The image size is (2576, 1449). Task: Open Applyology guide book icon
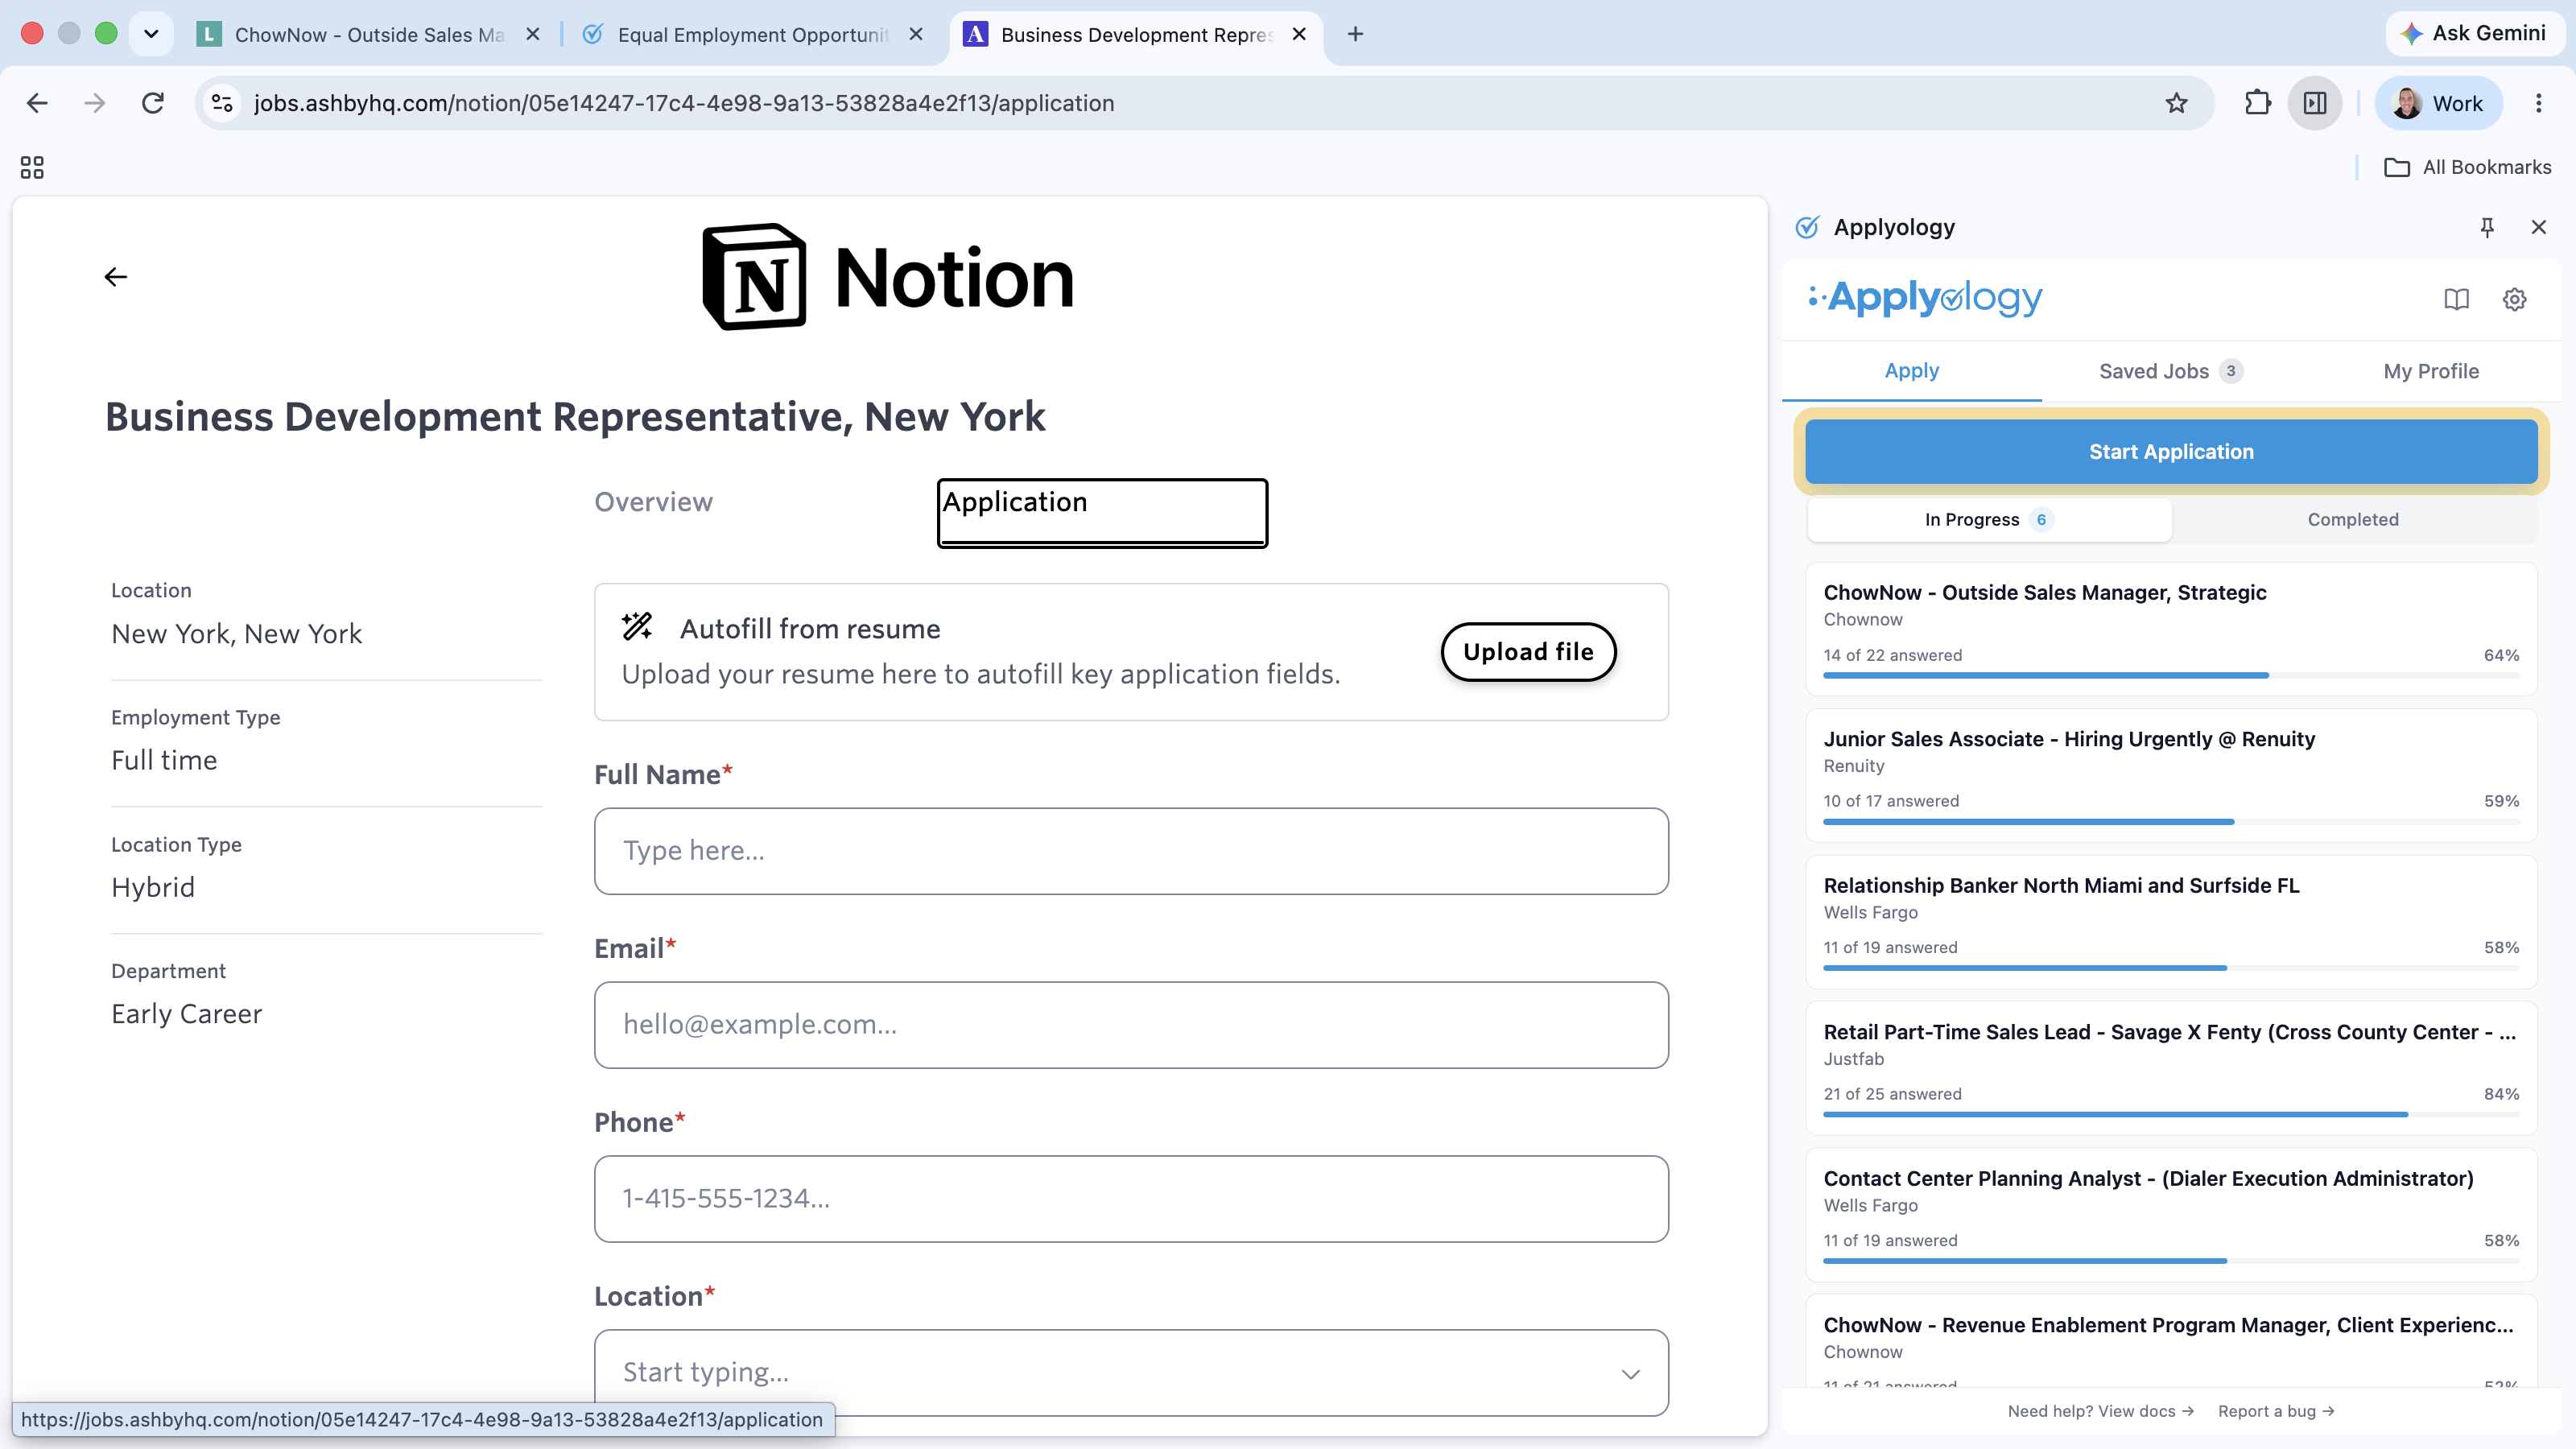(x=2456, y=299)
